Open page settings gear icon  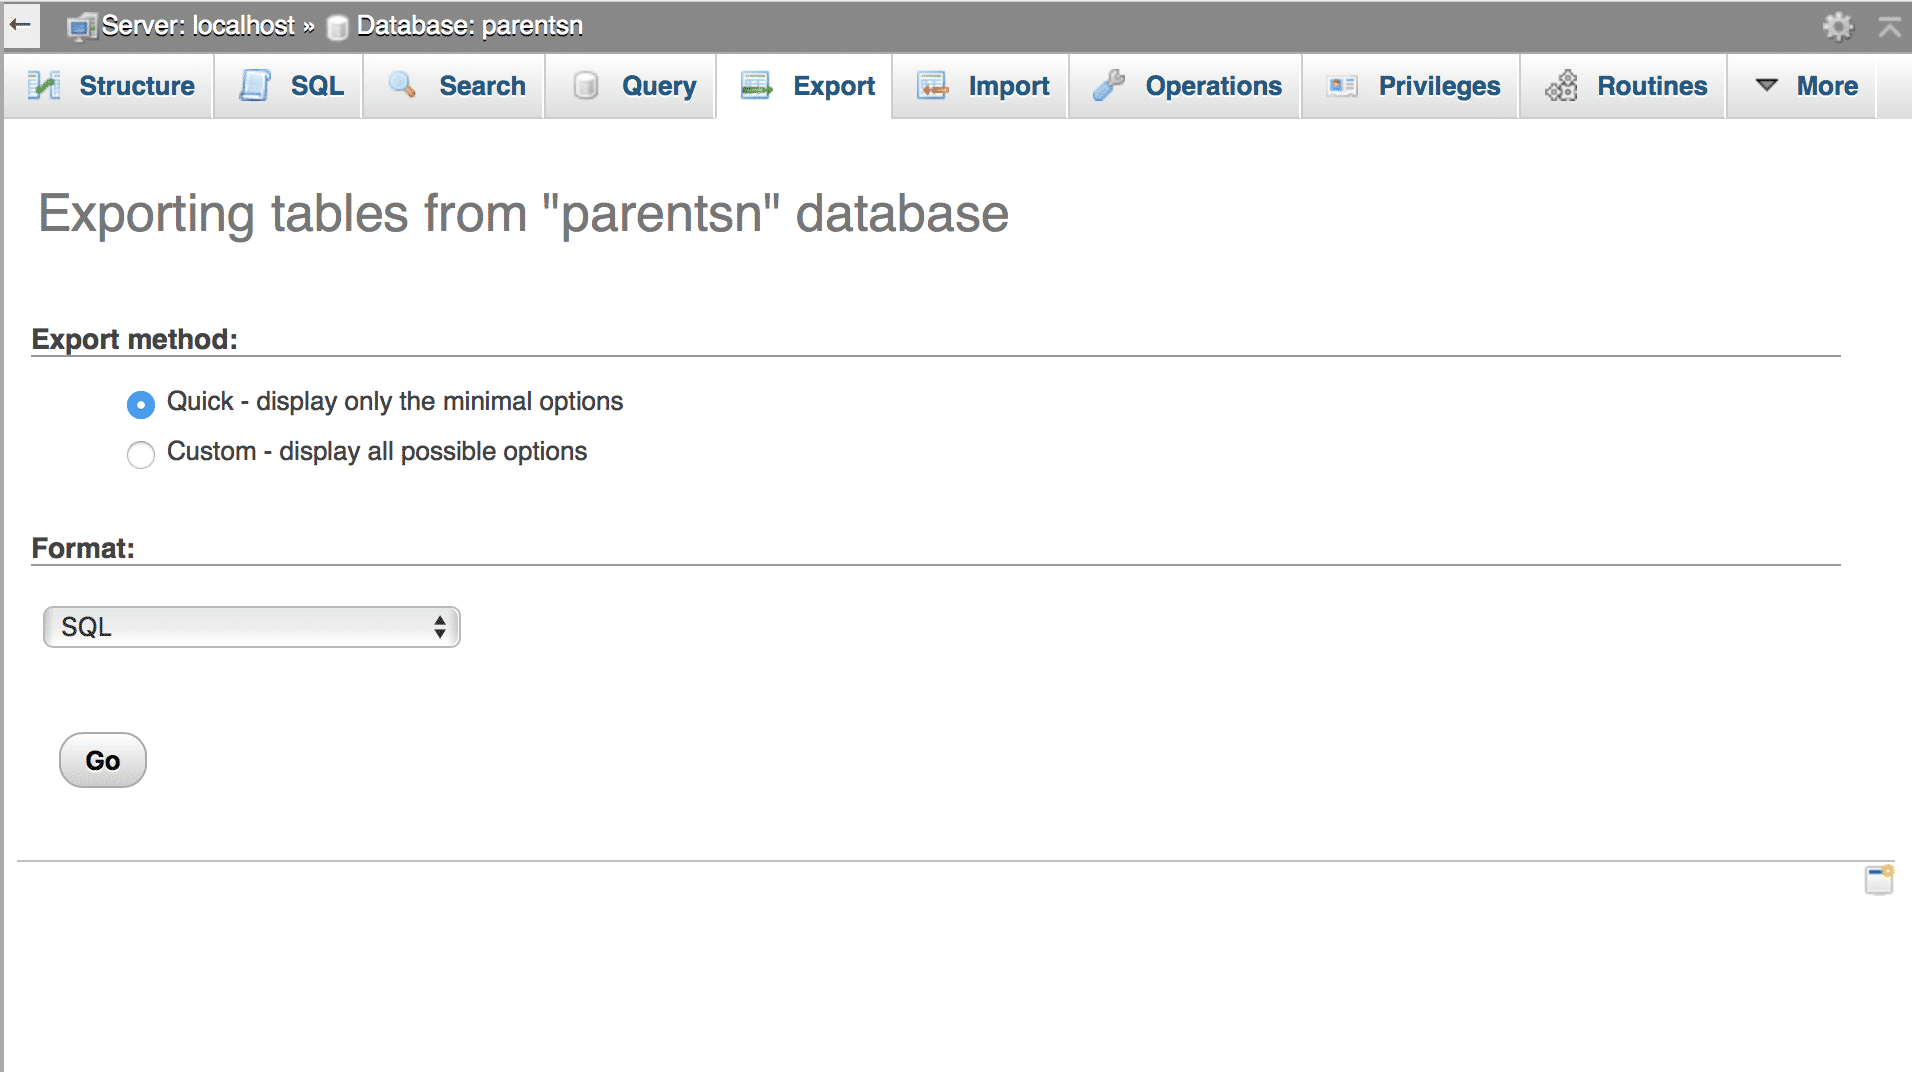point(1838,26)
